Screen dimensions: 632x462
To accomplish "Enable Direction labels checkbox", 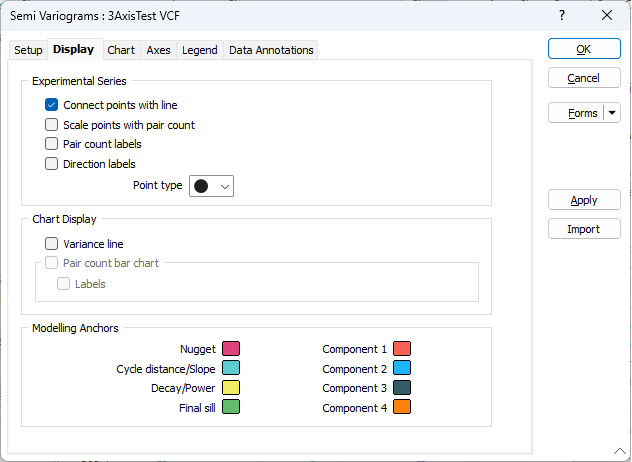I will [52, 164].
